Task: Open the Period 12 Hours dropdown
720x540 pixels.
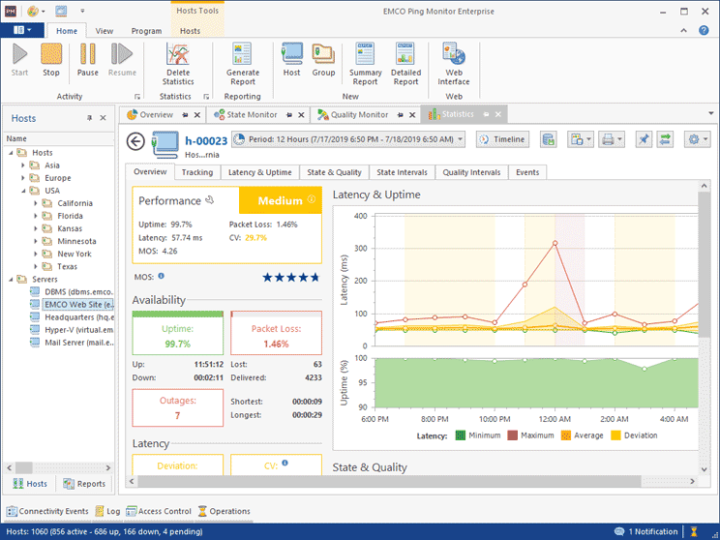Action: click(x=348, y=139)
